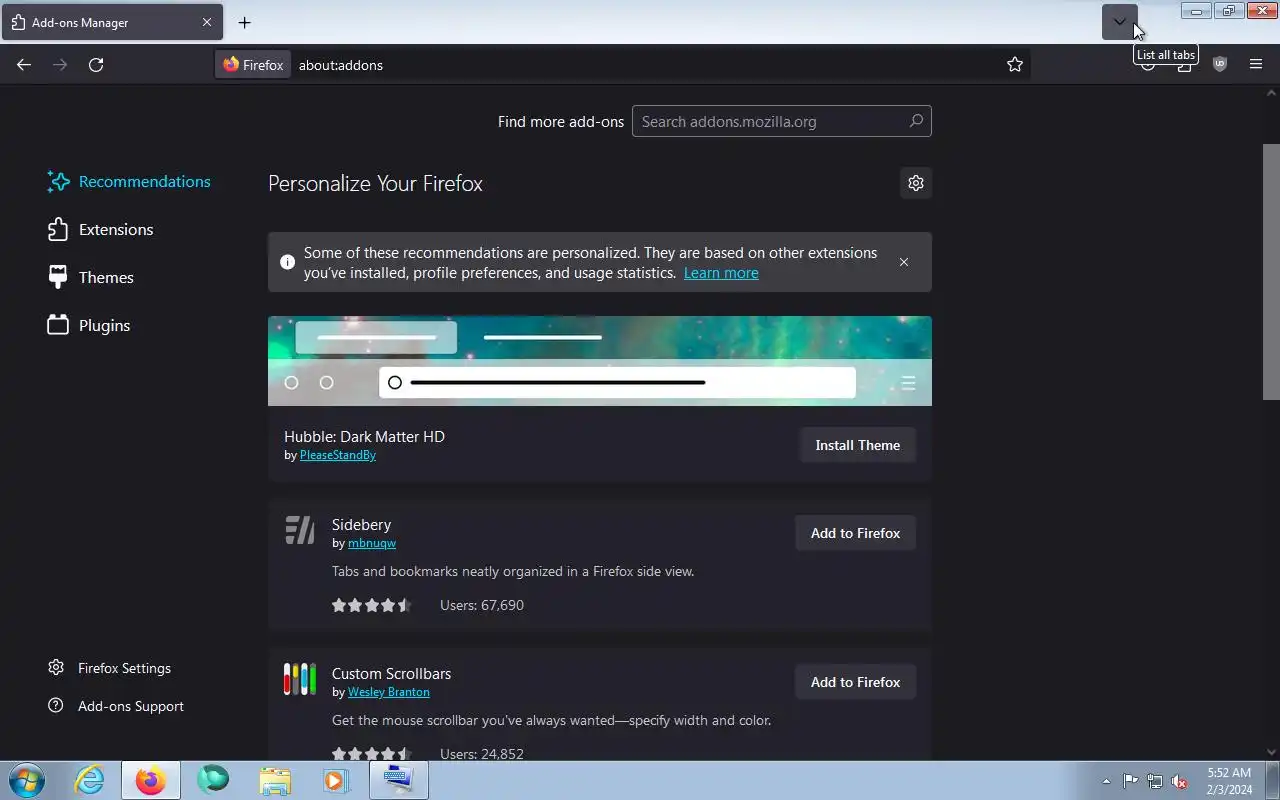Click the 'Personalize Your Firefox' heading

tap(375, 184)
